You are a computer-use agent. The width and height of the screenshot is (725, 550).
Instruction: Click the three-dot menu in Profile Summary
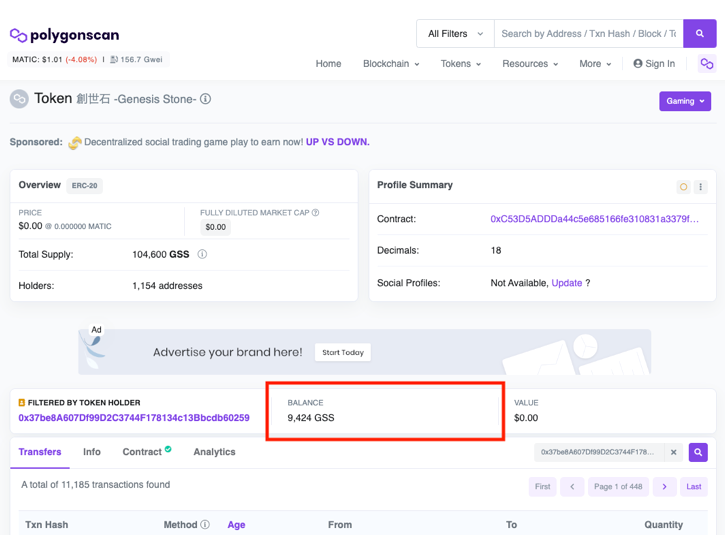[700, 187]
